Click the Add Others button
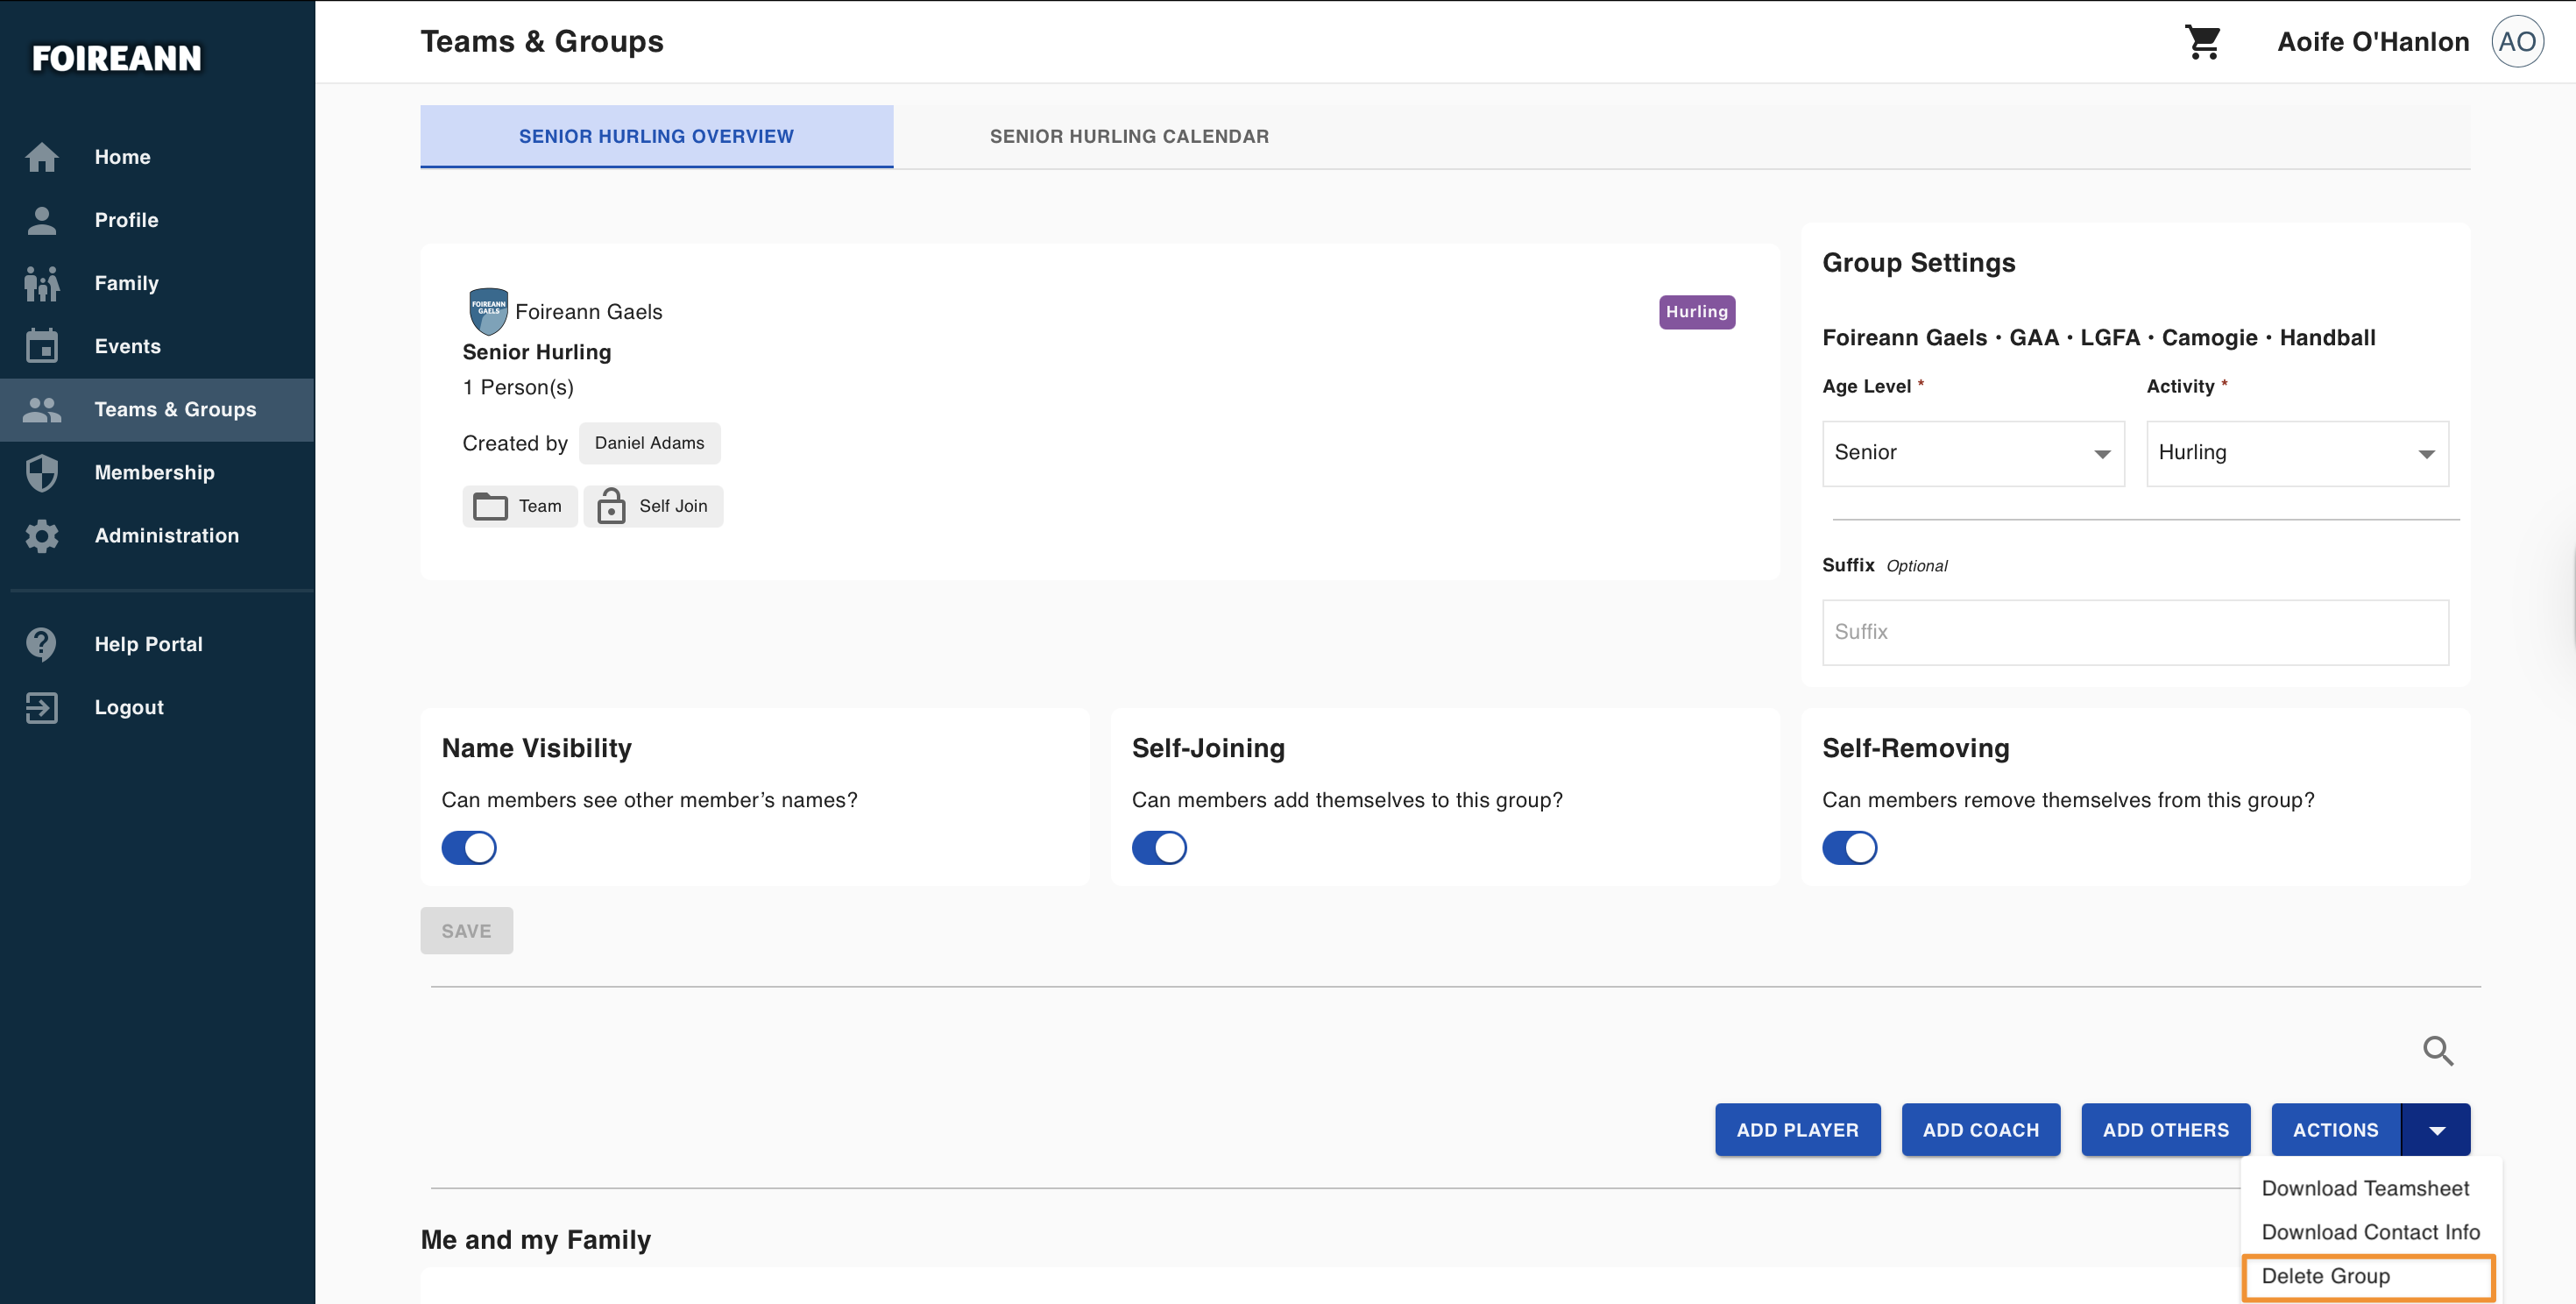Viewport: 2576px width, 1304px height. click(x=2165, y=1130)
